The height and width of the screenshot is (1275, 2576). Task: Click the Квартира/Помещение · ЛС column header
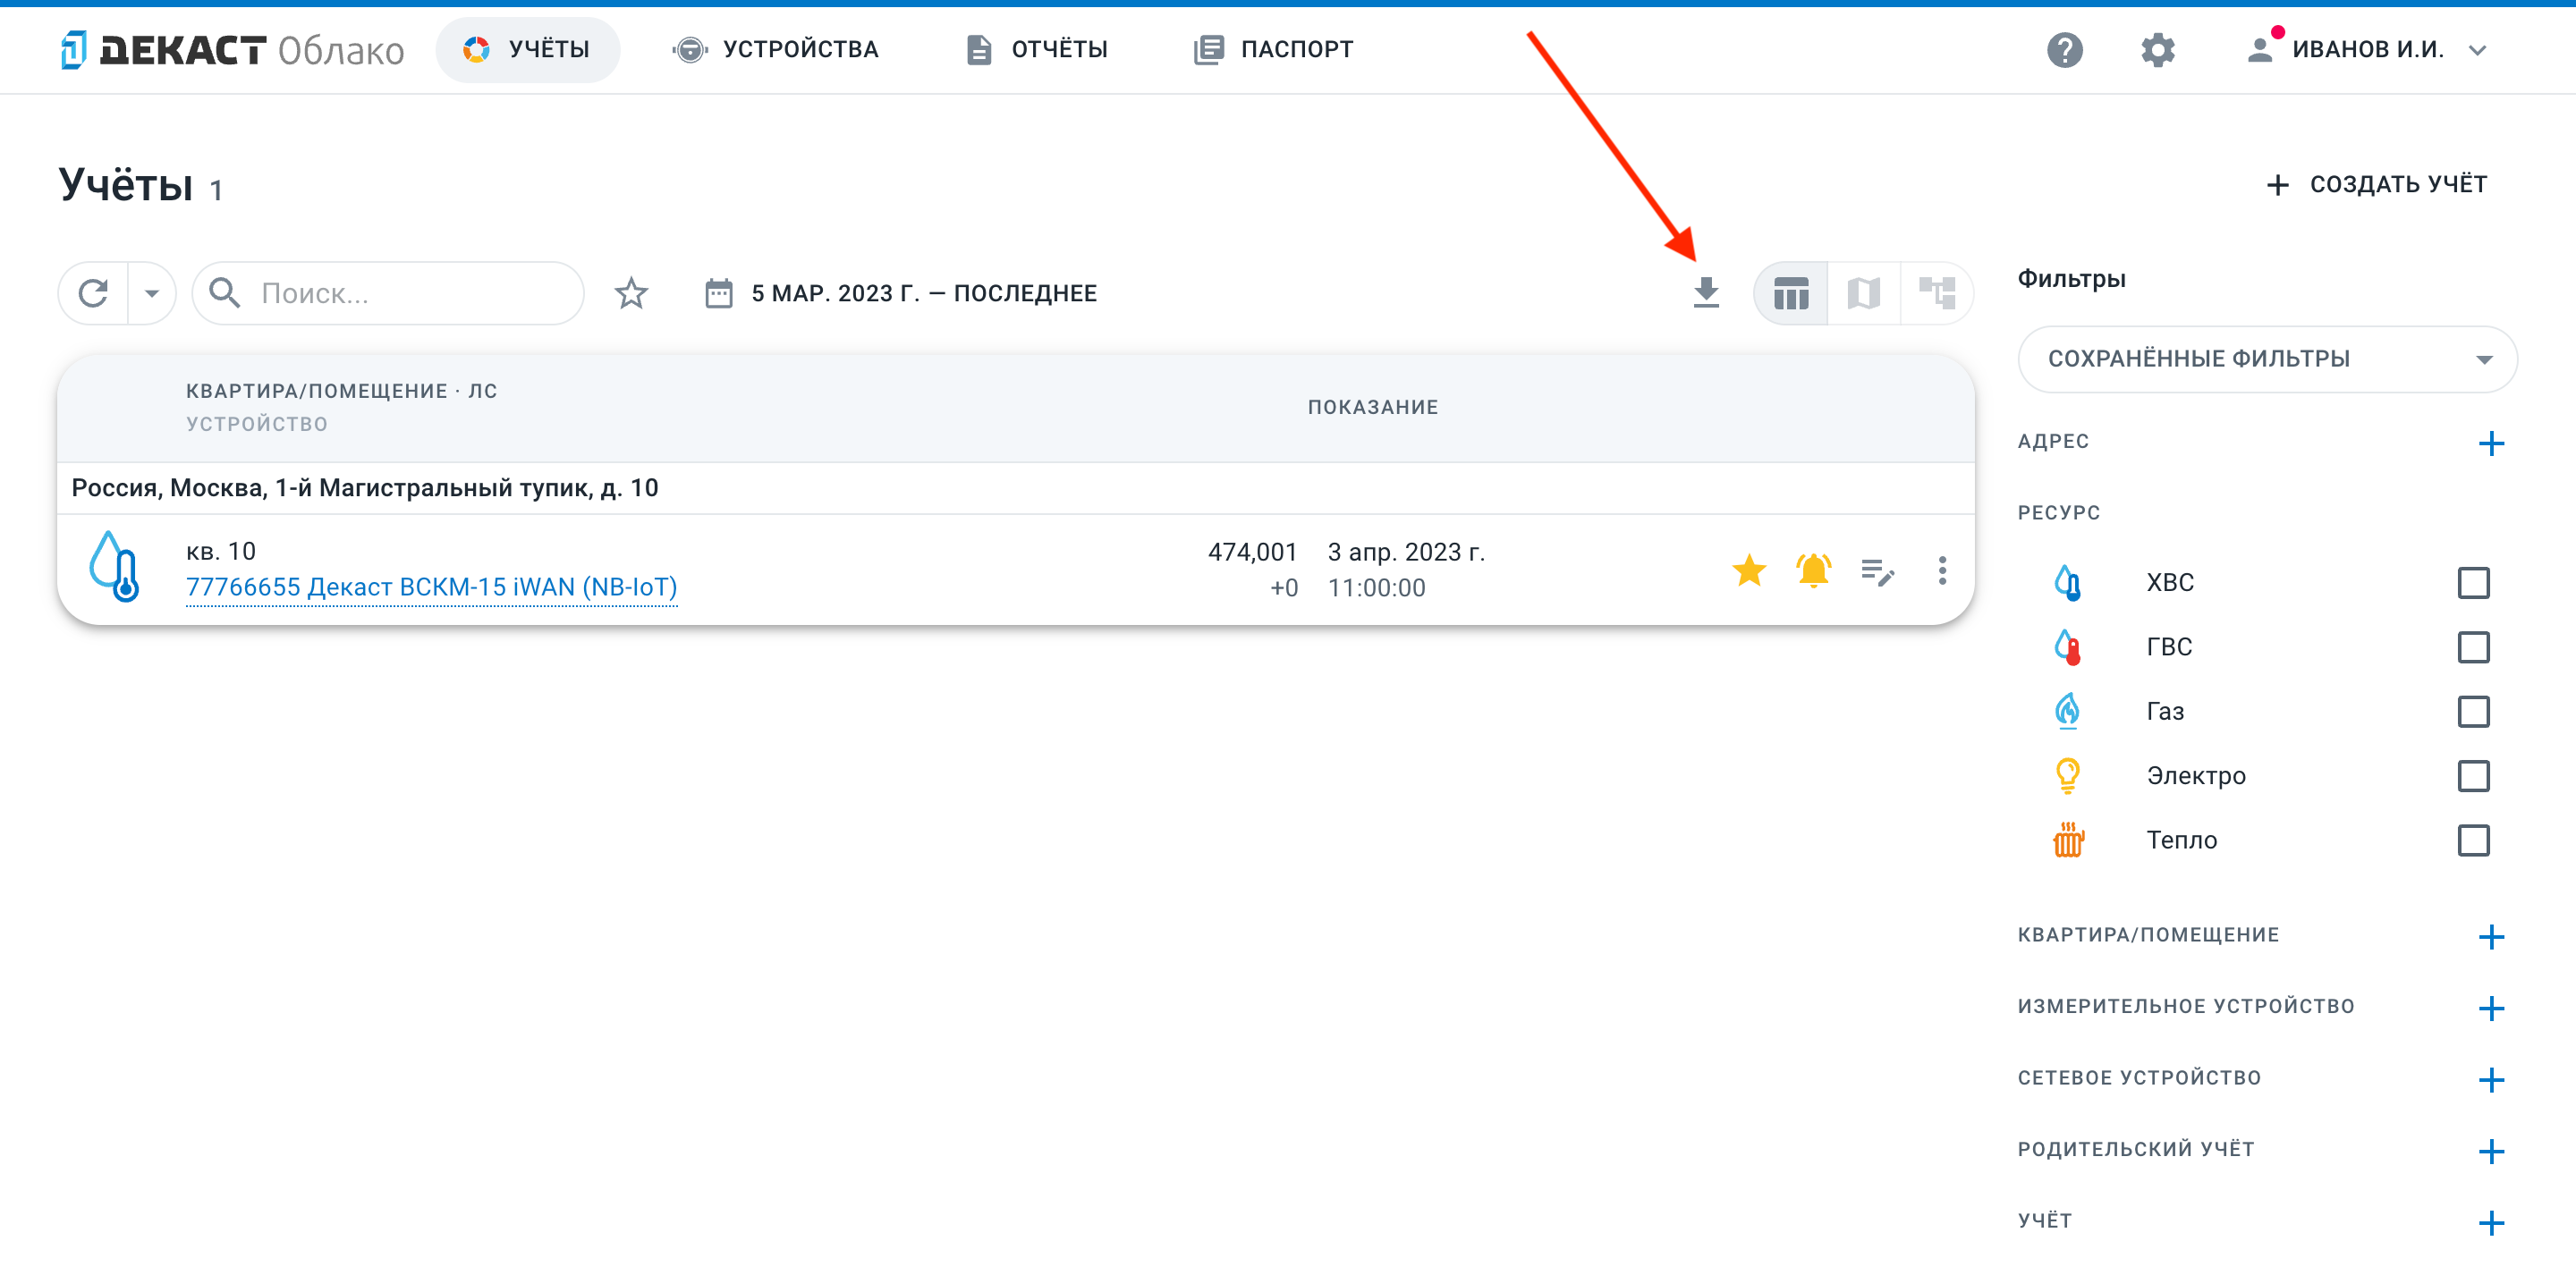[x=341, y=391]
